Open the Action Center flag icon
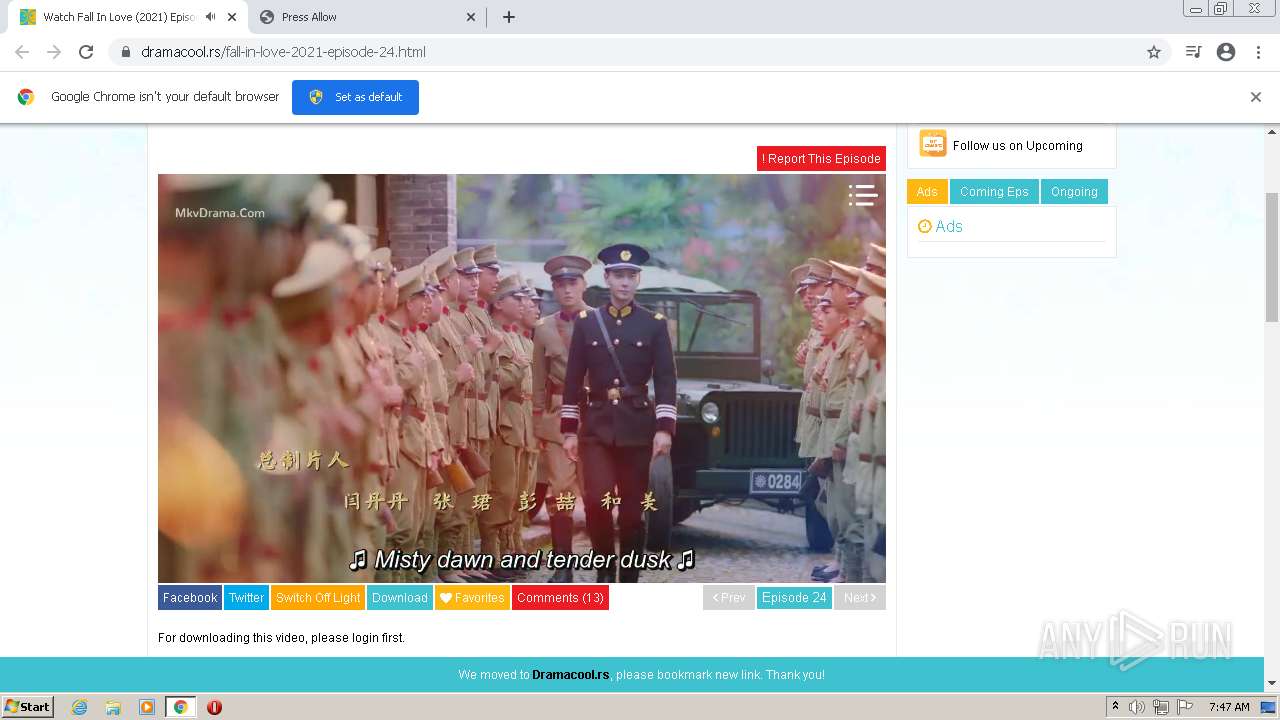This screenshot has height=720, width=1280. 1185,707
